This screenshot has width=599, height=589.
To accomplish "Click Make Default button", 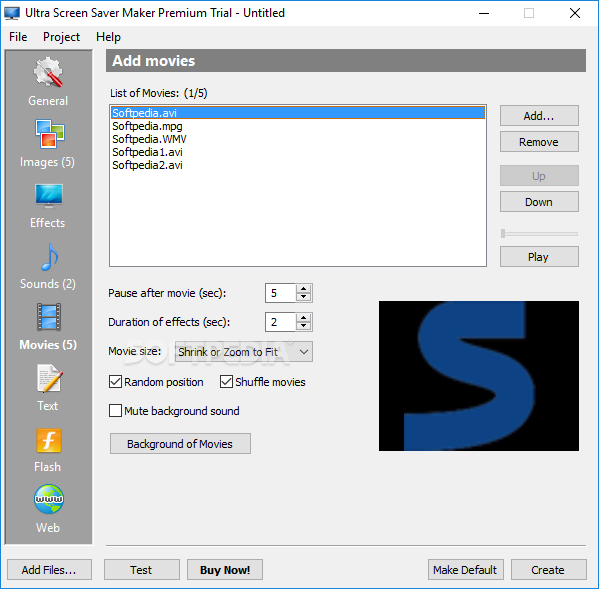I will click(x=466, y=570).
